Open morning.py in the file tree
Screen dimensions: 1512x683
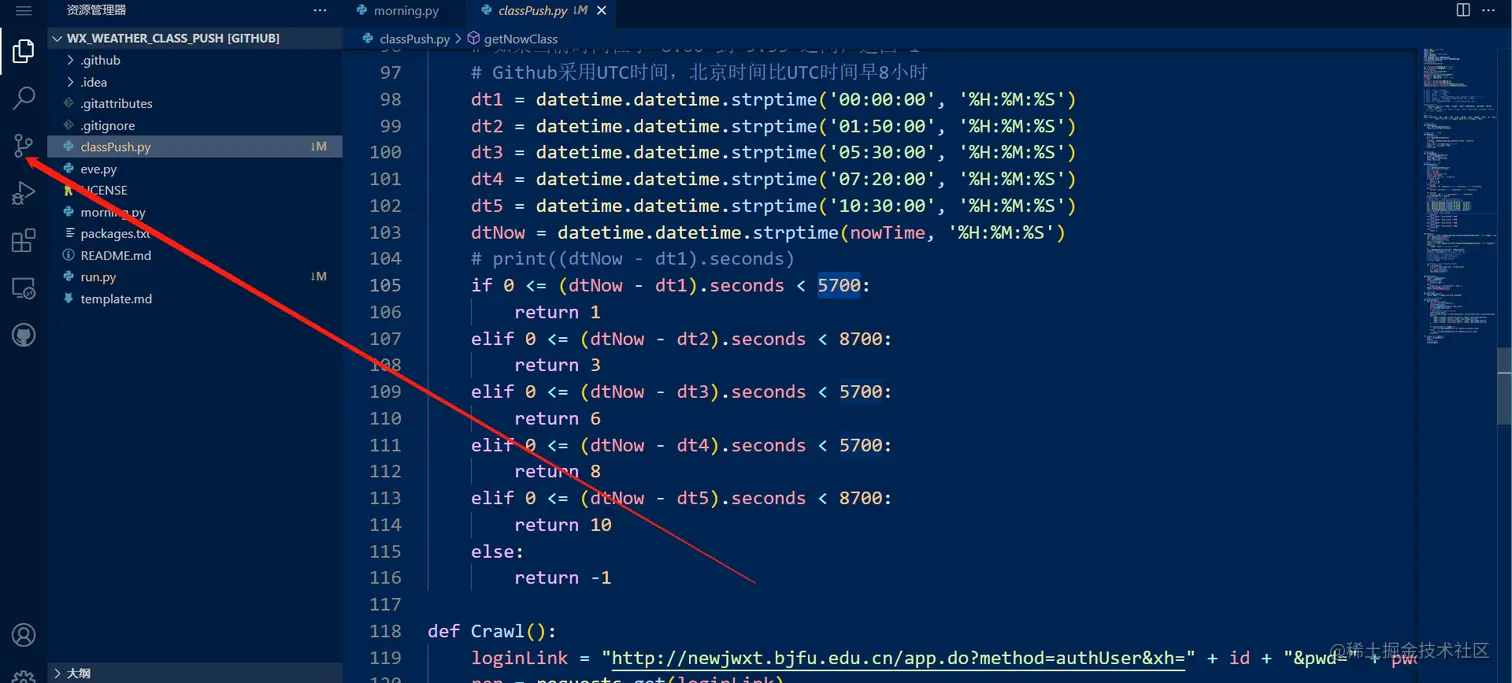pos(194,212)
